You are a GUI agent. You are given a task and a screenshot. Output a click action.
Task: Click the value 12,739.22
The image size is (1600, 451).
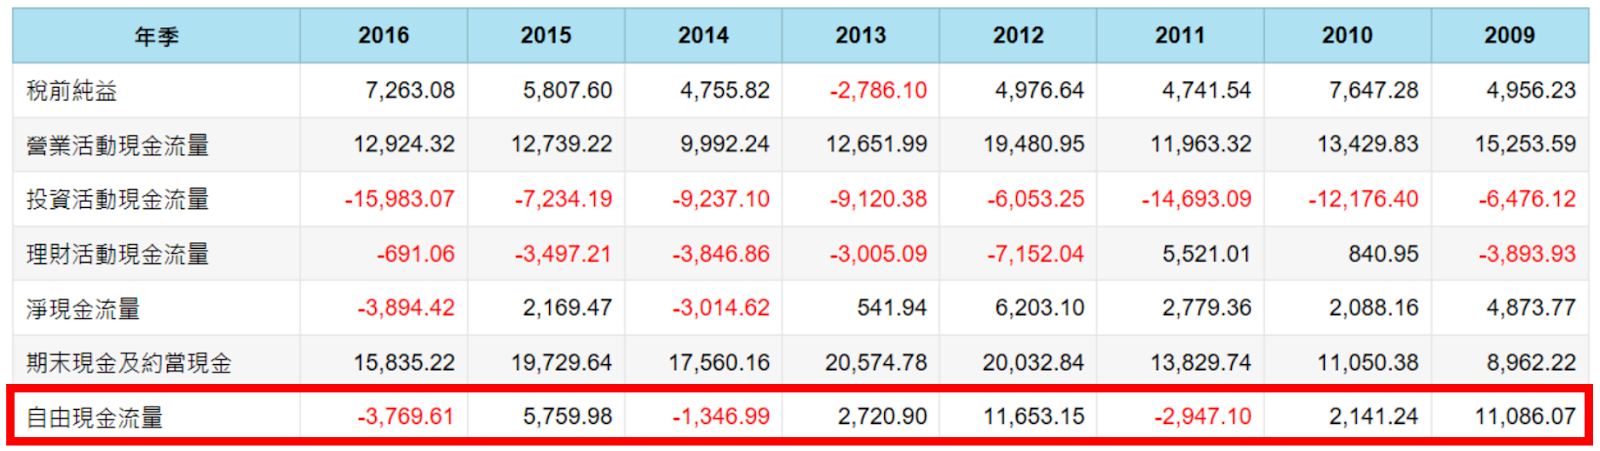(562, 145)
